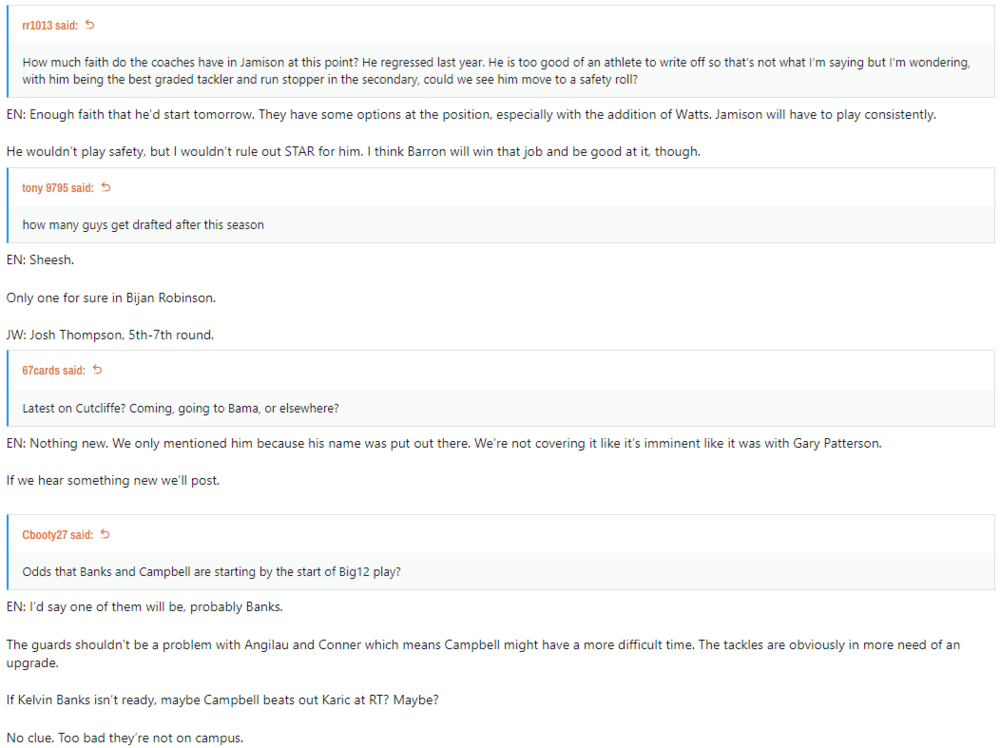Jump to tony 9795's original post arrow

coord(106,187)
